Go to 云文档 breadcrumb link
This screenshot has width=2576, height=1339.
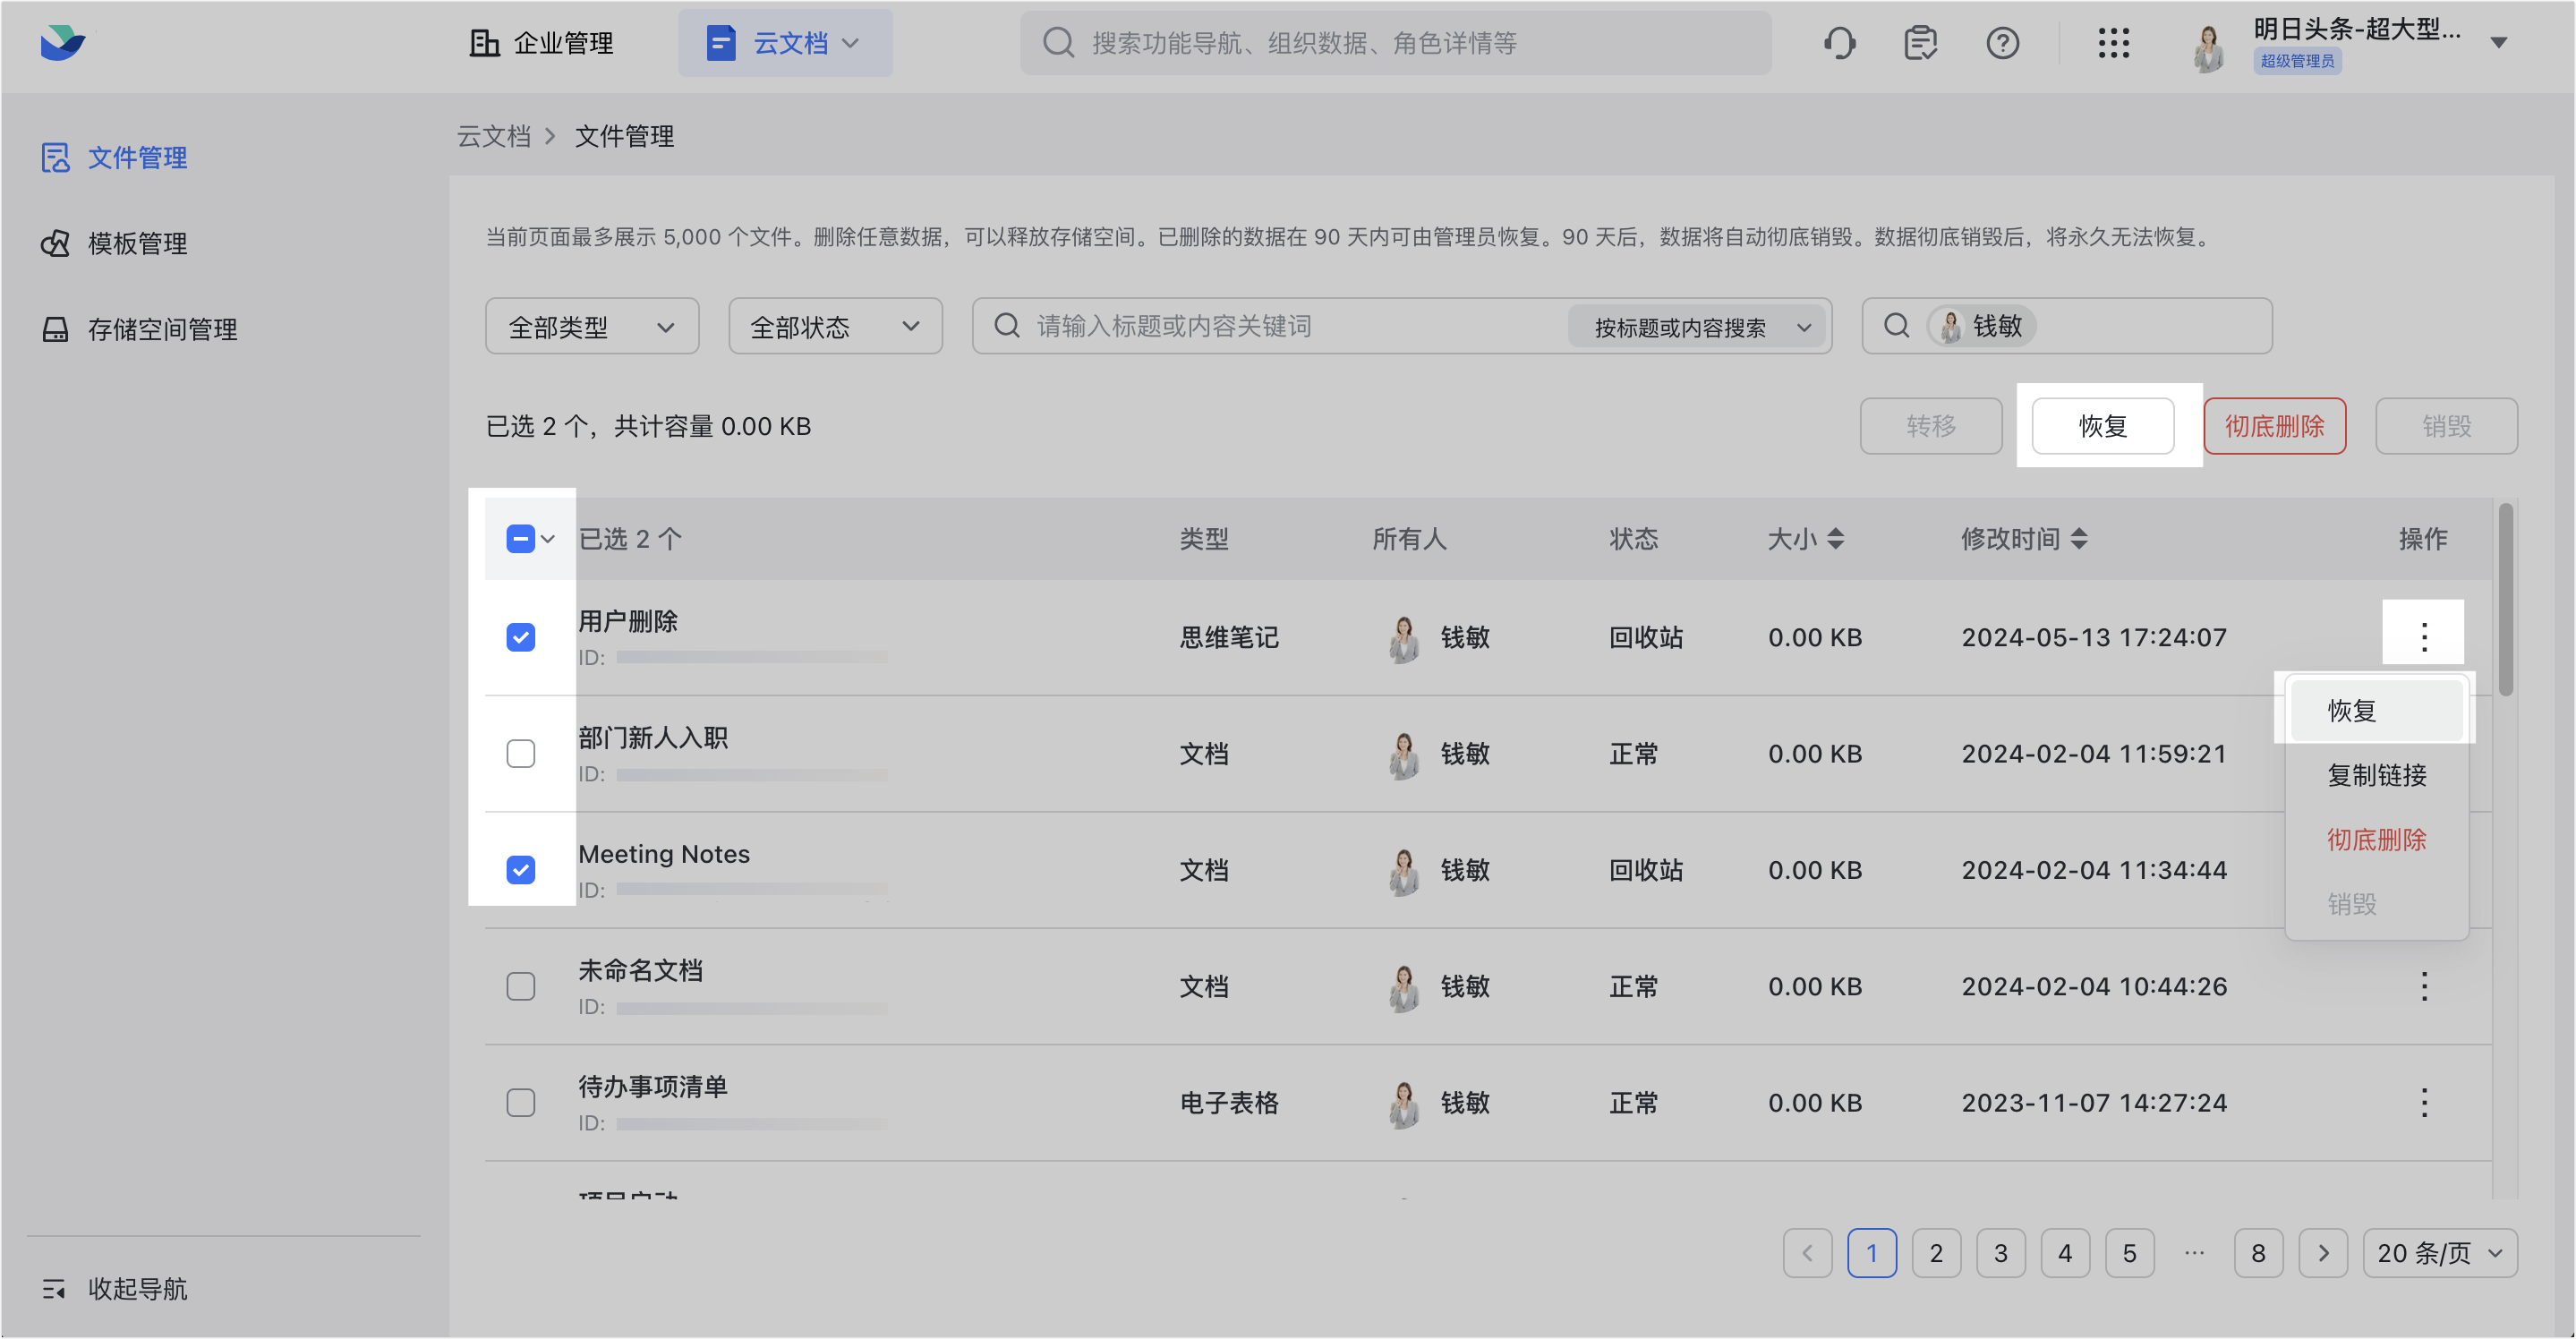pos(493,136)
